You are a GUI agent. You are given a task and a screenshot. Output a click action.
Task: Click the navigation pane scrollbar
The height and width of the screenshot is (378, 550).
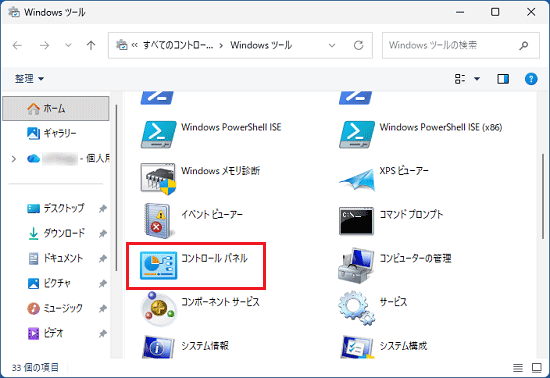(x=116, y=188)
